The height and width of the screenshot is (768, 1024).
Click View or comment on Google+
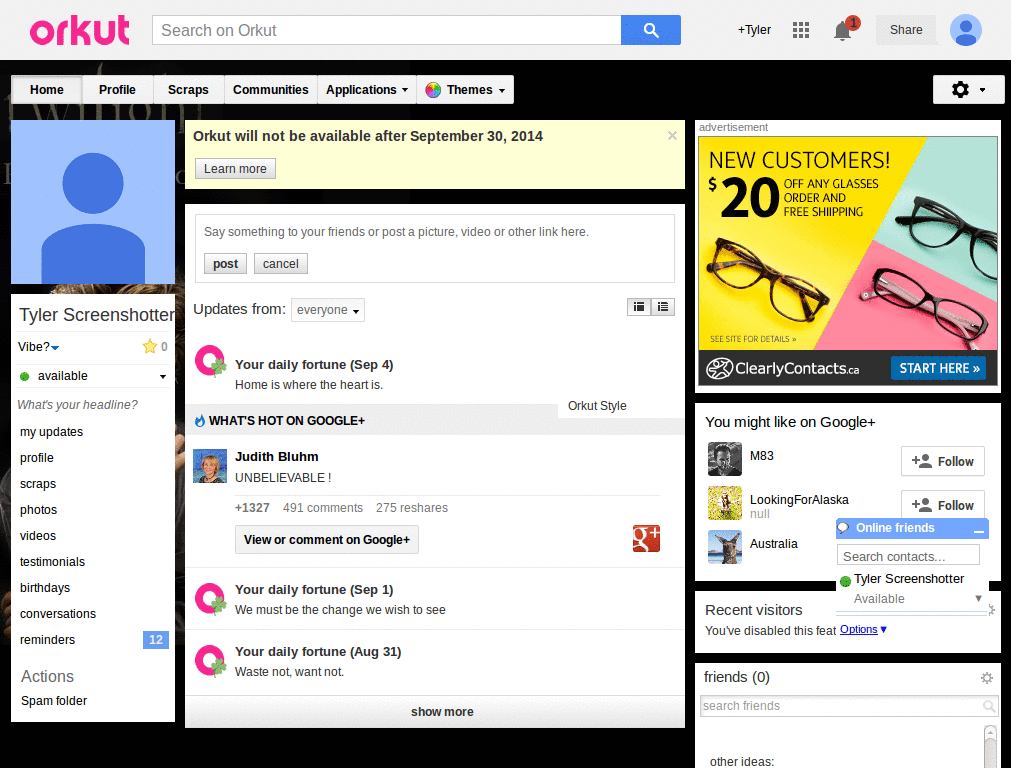[x=327, y=539]
